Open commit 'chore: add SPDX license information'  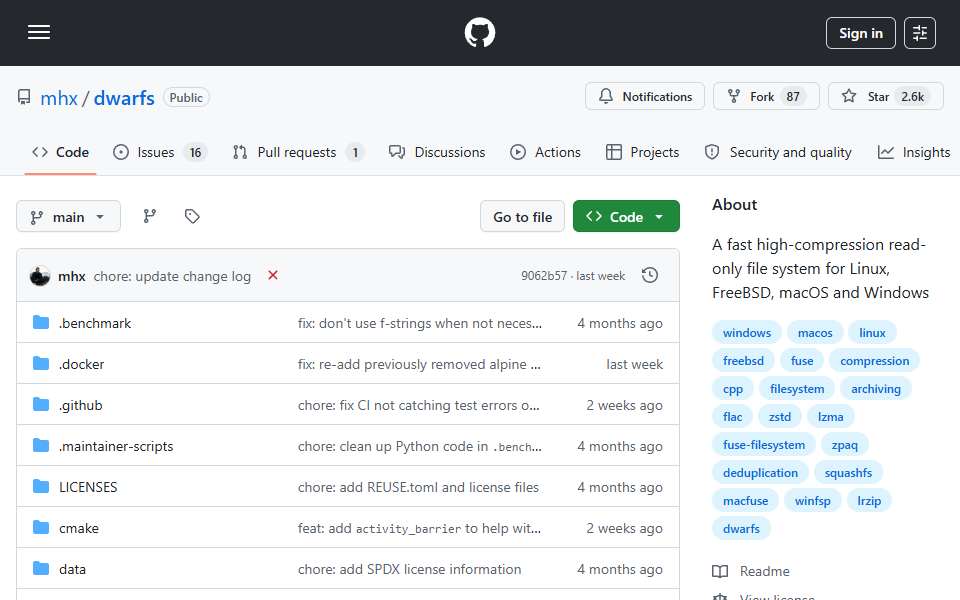point(410,569)
